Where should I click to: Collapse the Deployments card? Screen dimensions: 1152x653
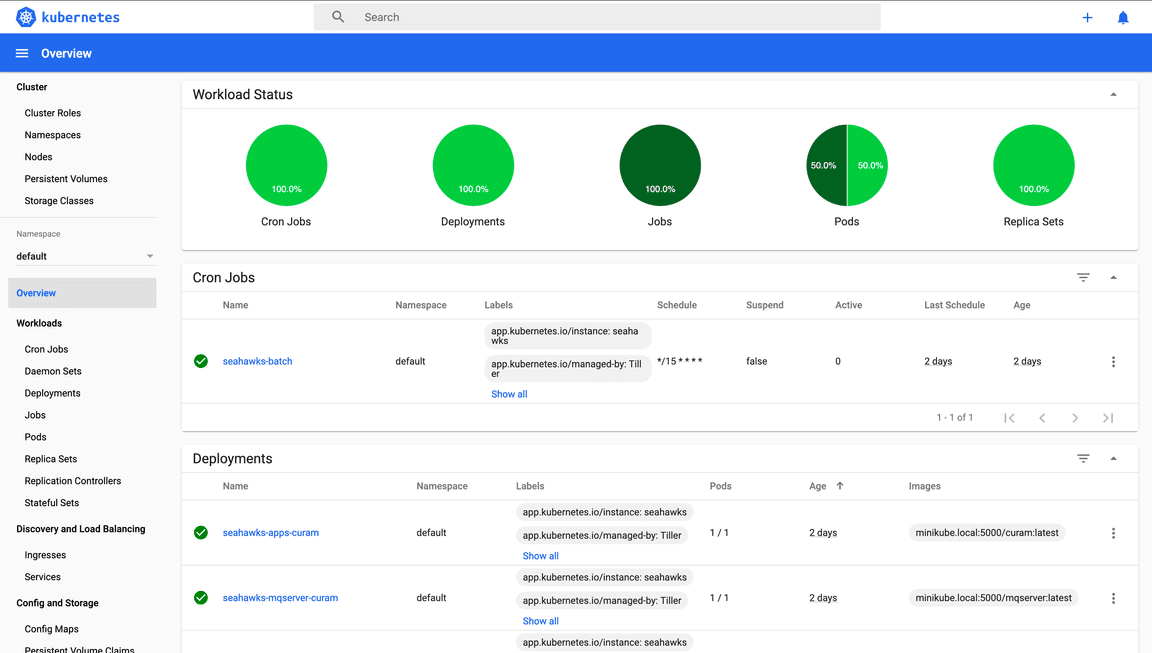[1113, 458]
